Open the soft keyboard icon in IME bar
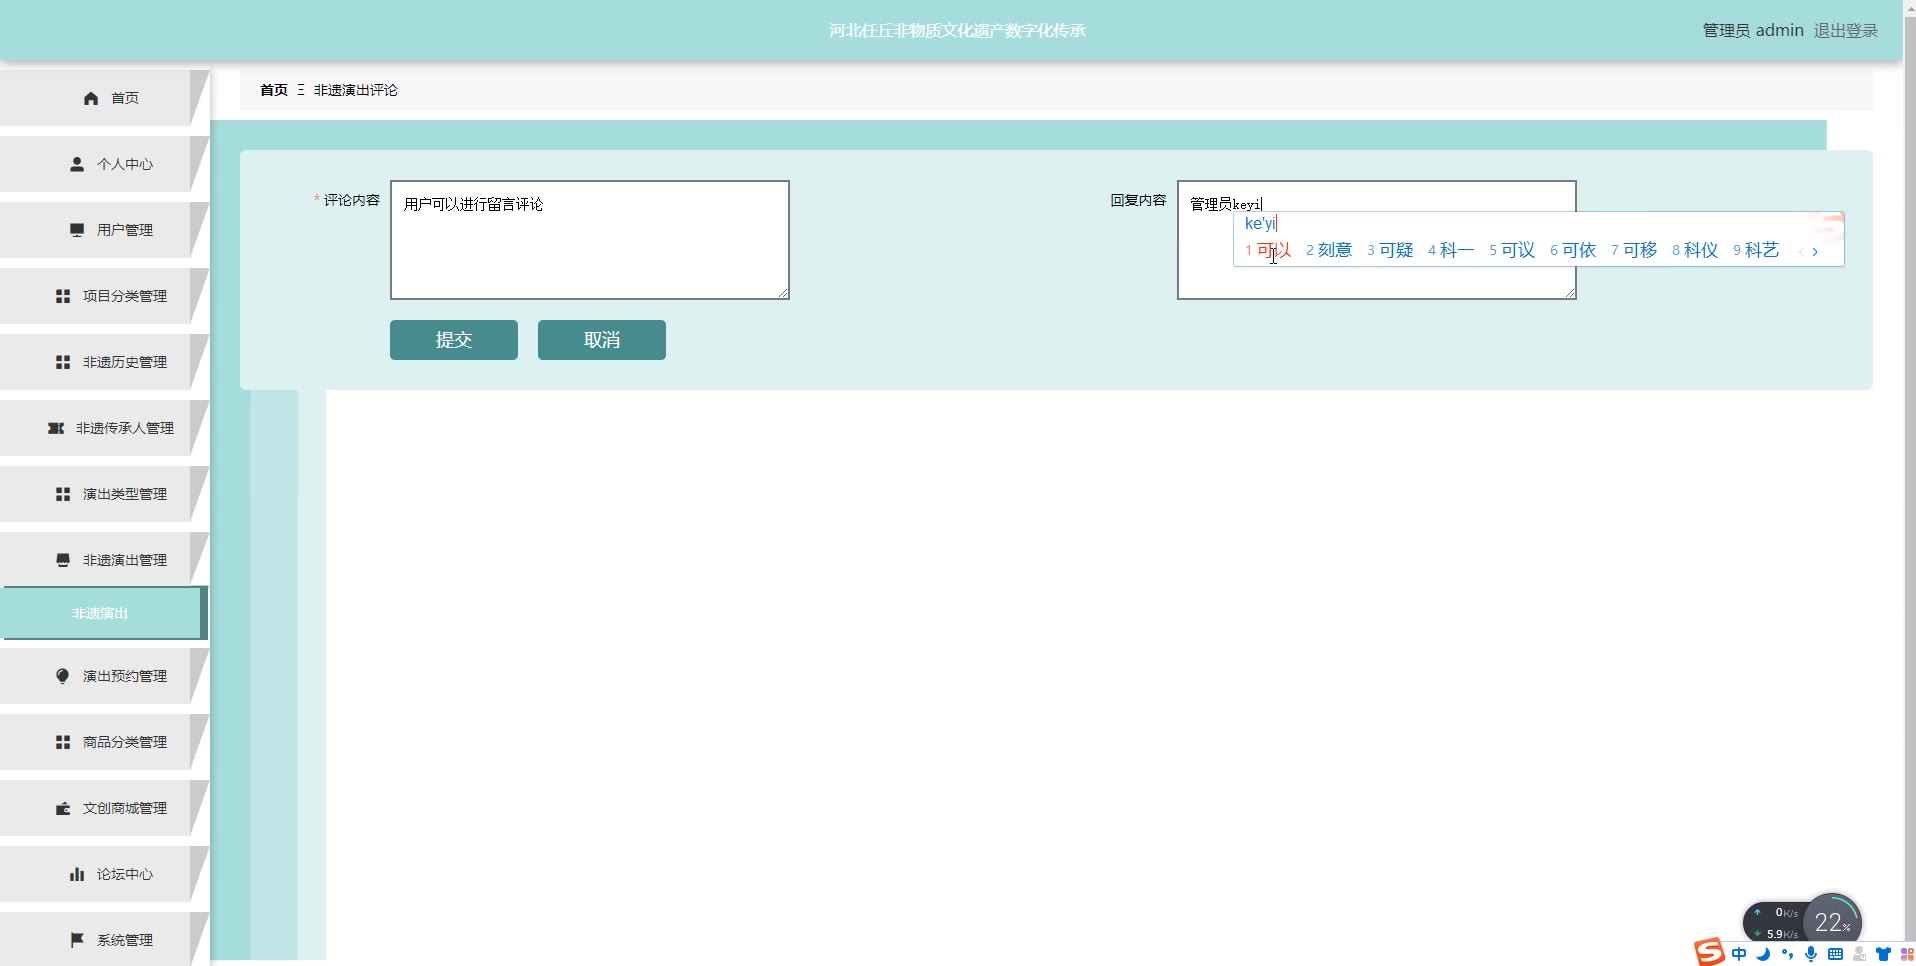1916x966 pixels. tap(1835, 954)
